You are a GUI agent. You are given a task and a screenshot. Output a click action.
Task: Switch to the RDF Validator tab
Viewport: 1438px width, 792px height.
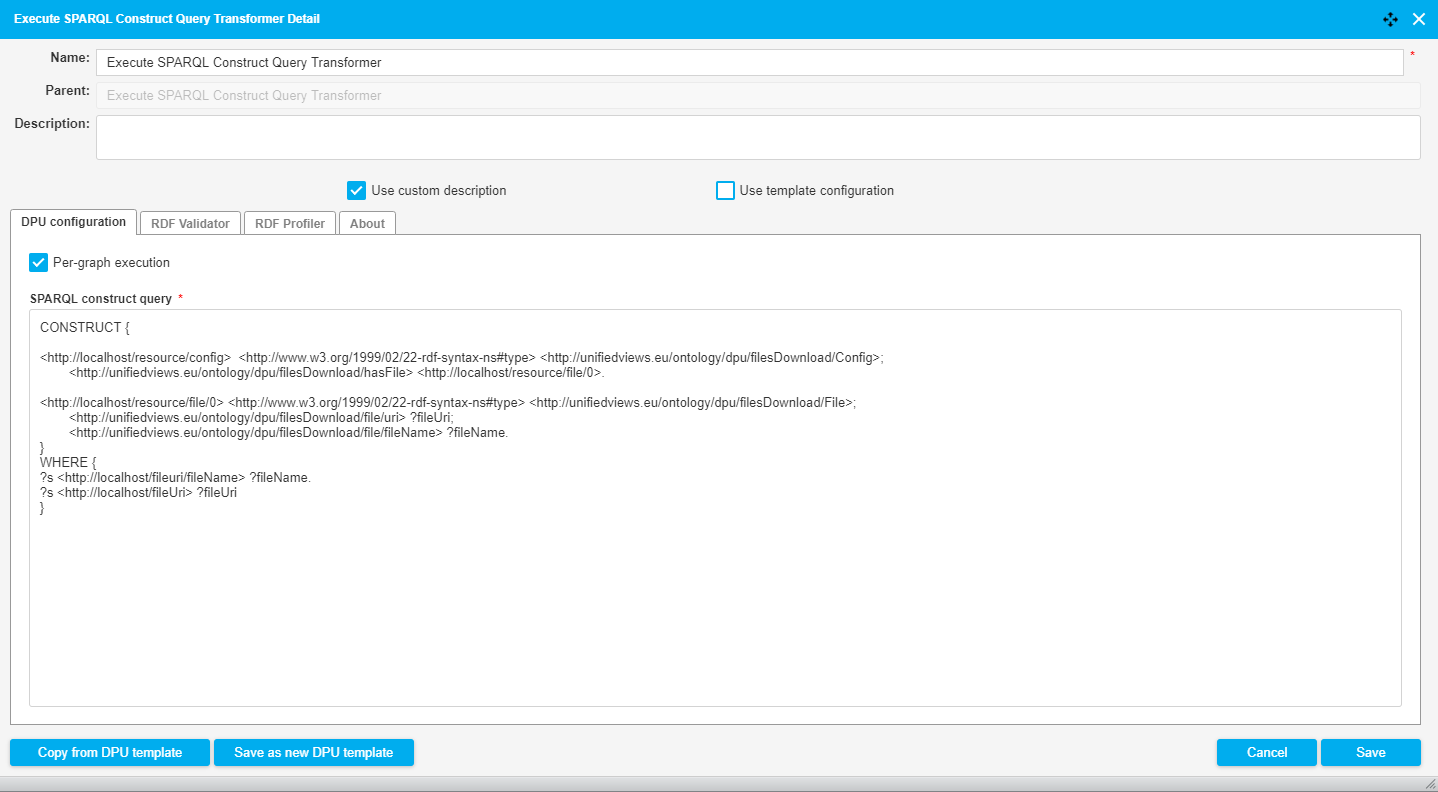coord(190,223)
